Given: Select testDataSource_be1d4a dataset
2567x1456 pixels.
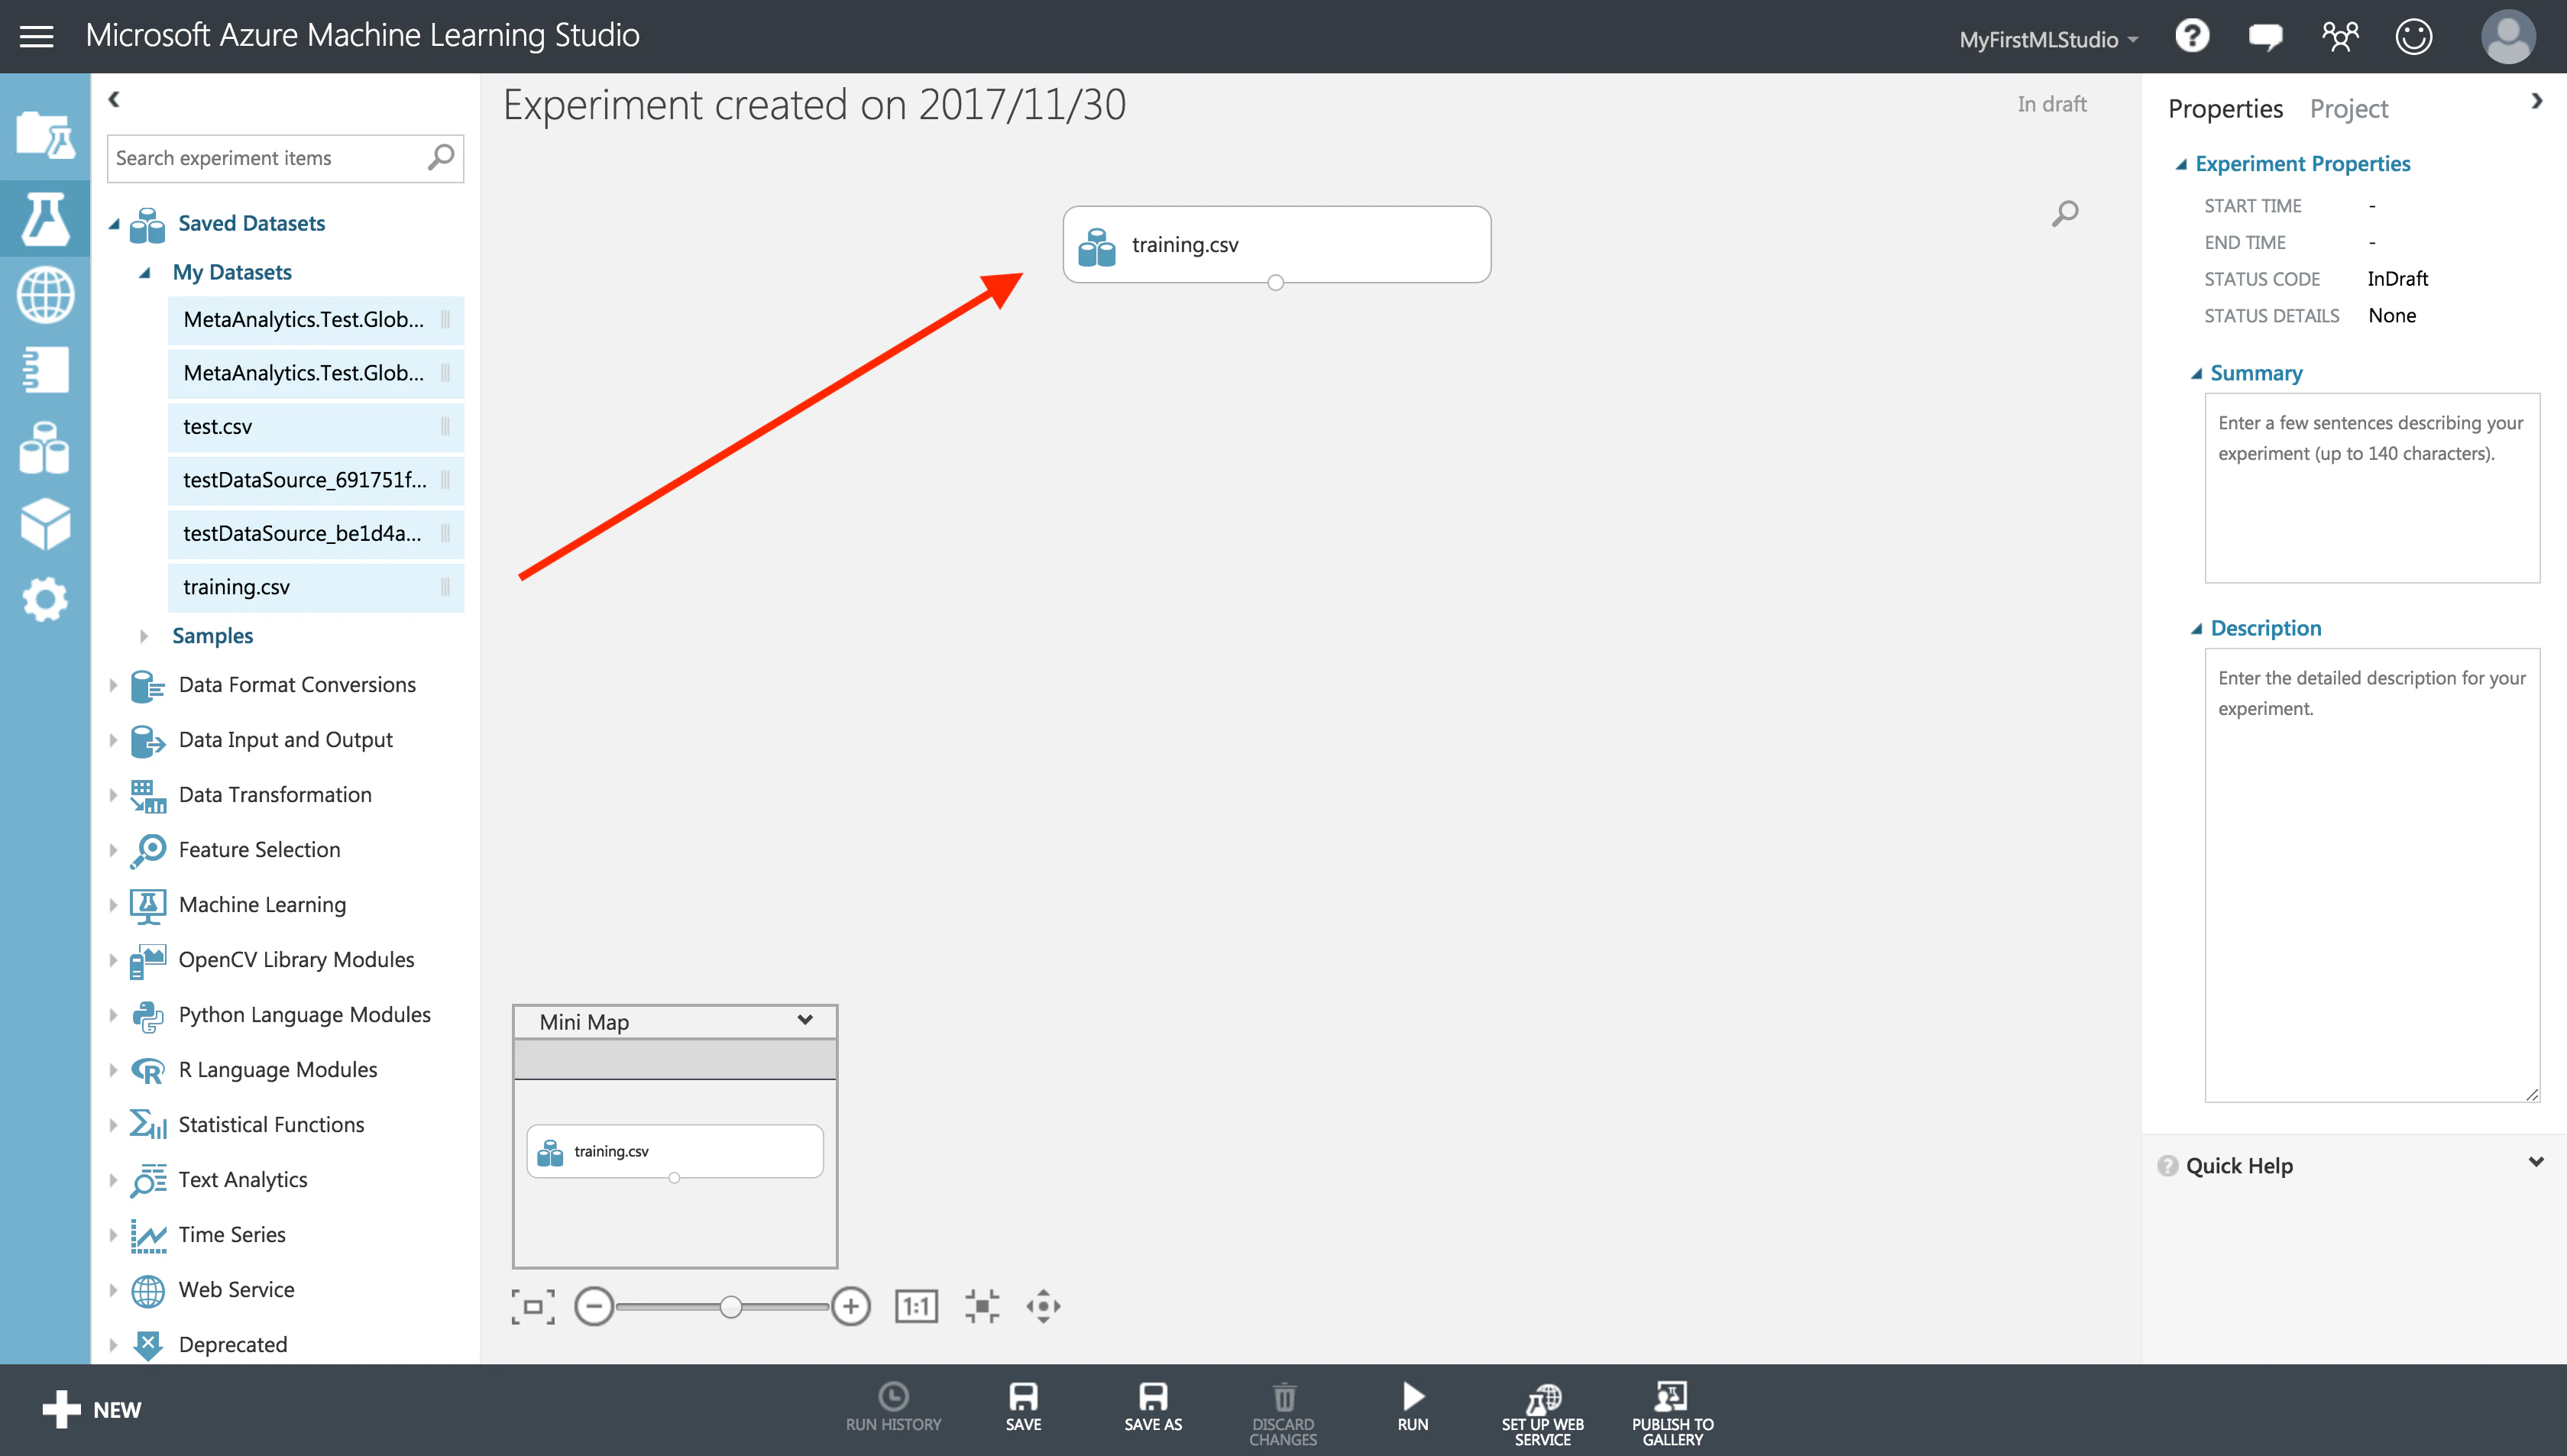Looking at the screenshot, I should click(x=315, y=534).
